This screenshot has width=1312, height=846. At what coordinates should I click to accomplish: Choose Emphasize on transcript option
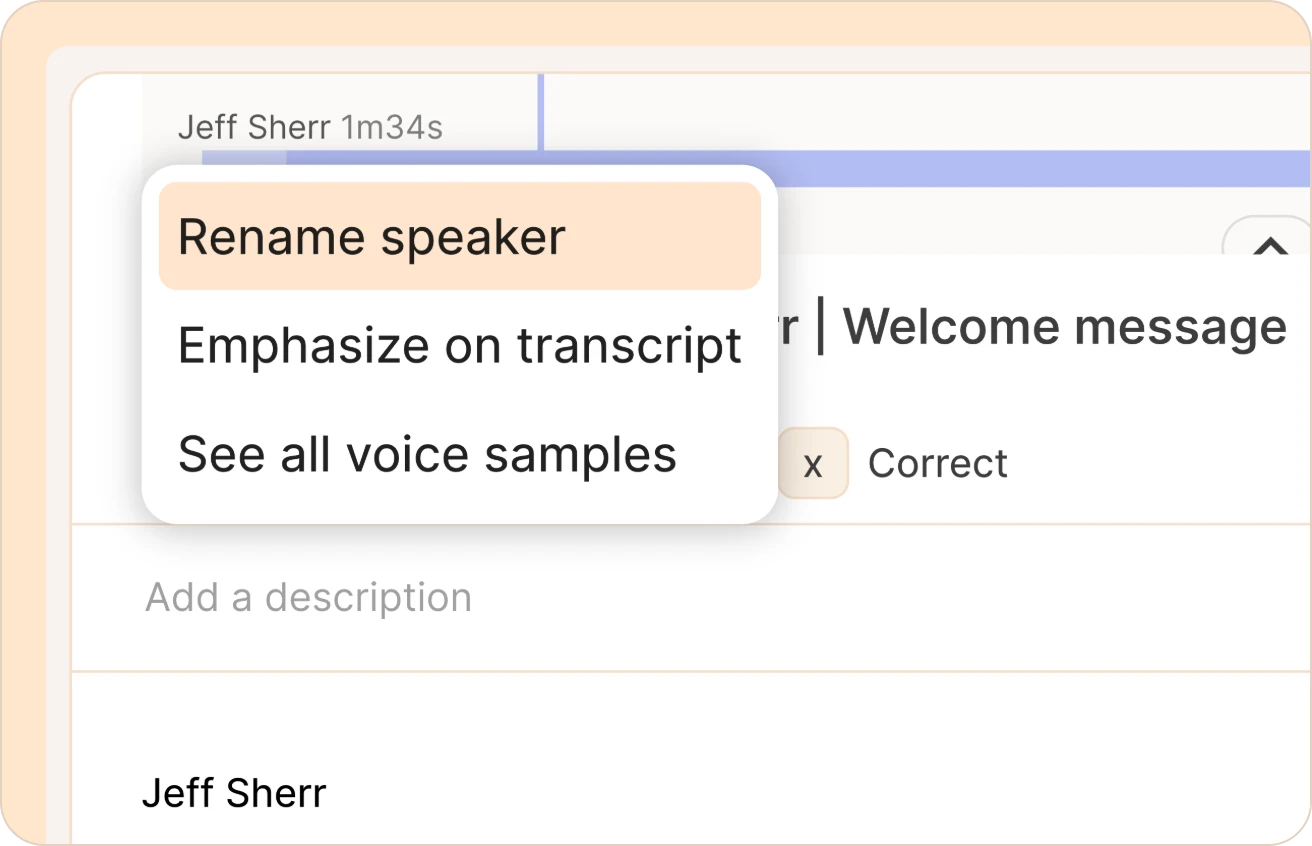(x=459, y=346)
